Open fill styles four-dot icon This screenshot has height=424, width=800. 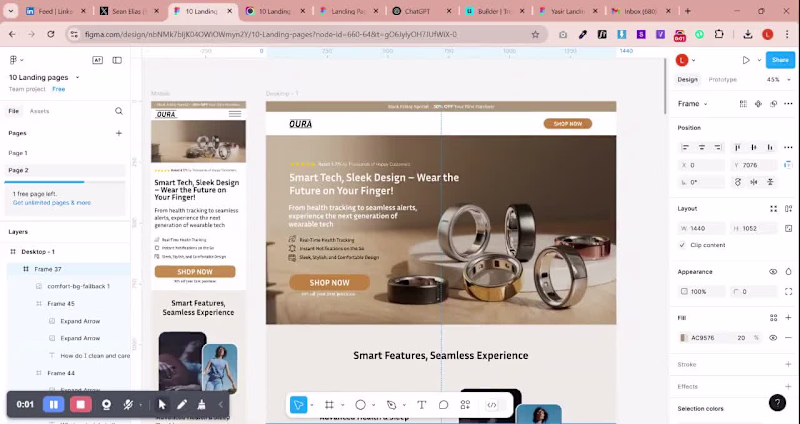click(773, 318)
